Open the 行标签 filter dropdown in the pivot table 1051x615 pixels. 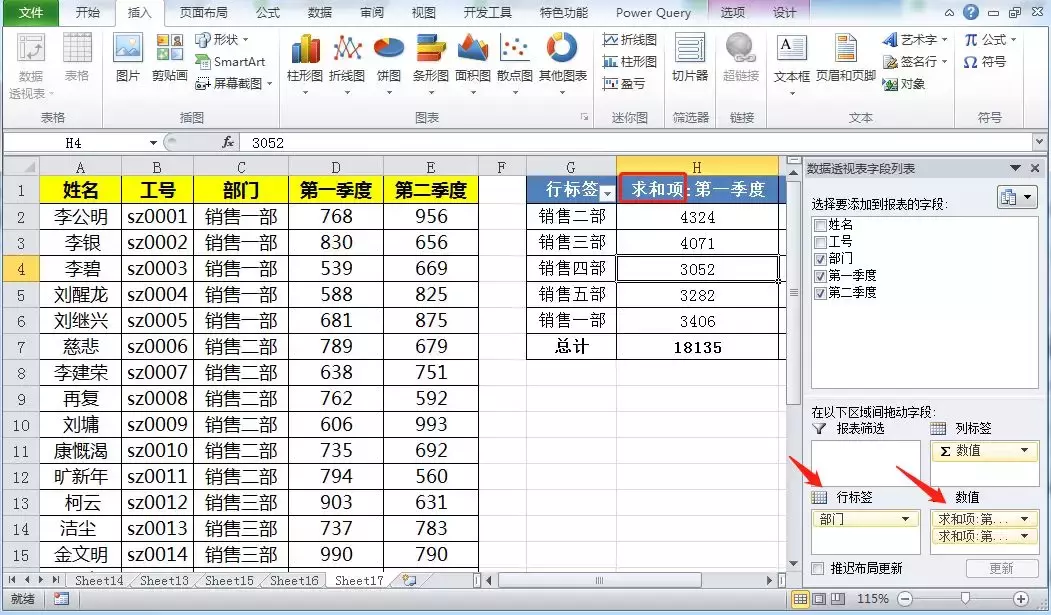[607, 194]
